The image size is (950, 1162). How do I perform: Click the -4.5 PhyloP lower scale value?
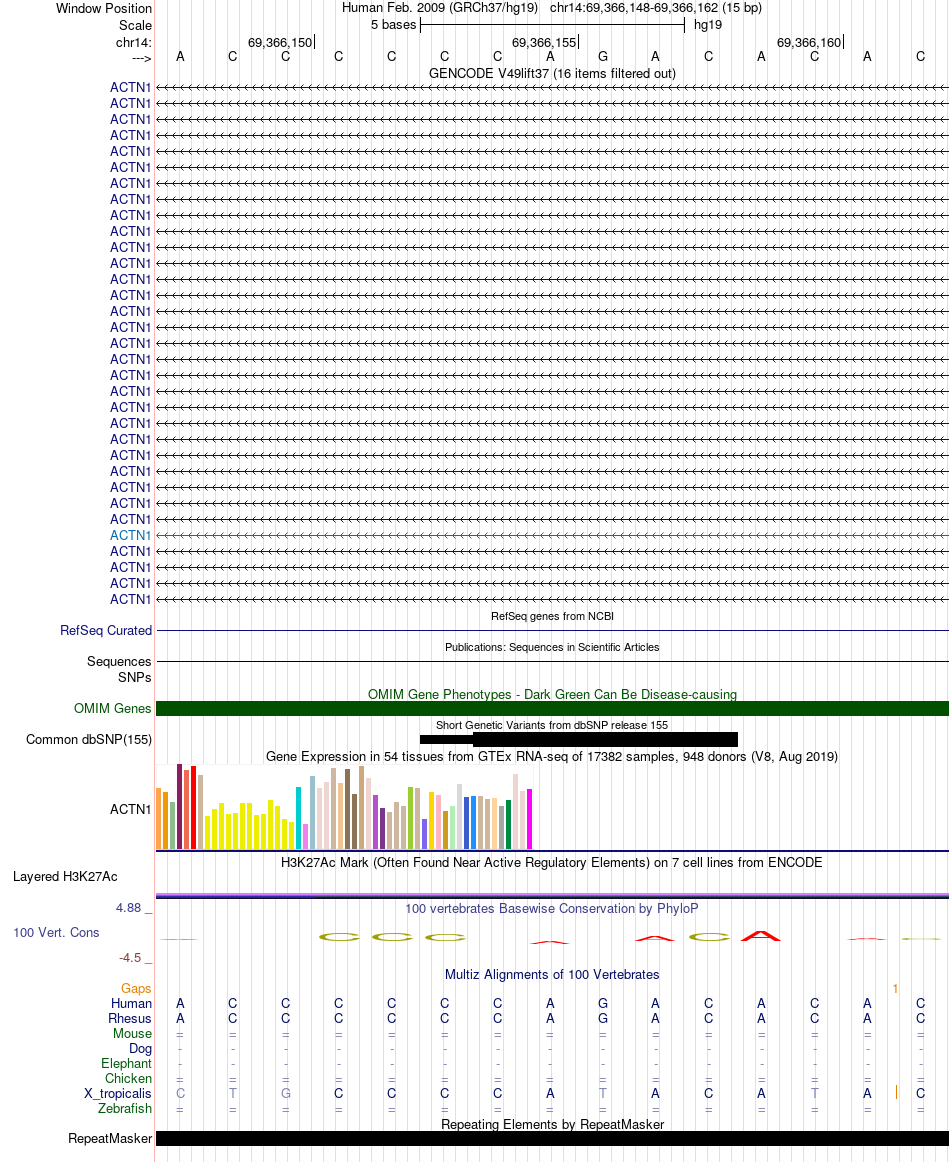(x=130, y=958)
